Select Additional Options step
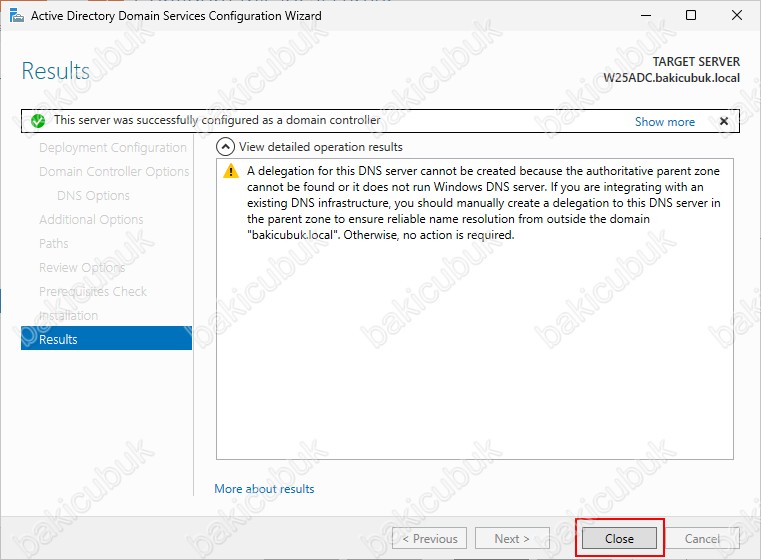The image size is (761, 560). tap(91, 219)
